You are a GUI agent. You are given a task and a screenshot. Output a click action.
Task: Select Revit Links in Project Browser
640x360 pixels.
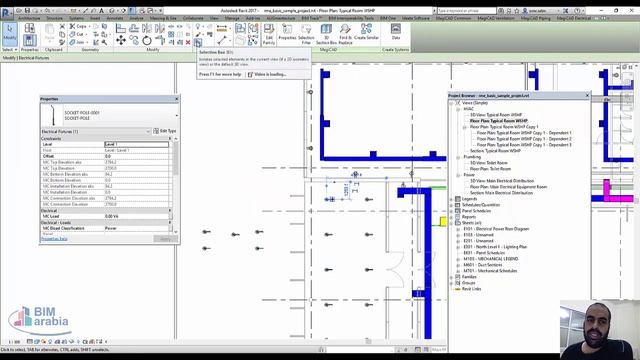(471, 289)
